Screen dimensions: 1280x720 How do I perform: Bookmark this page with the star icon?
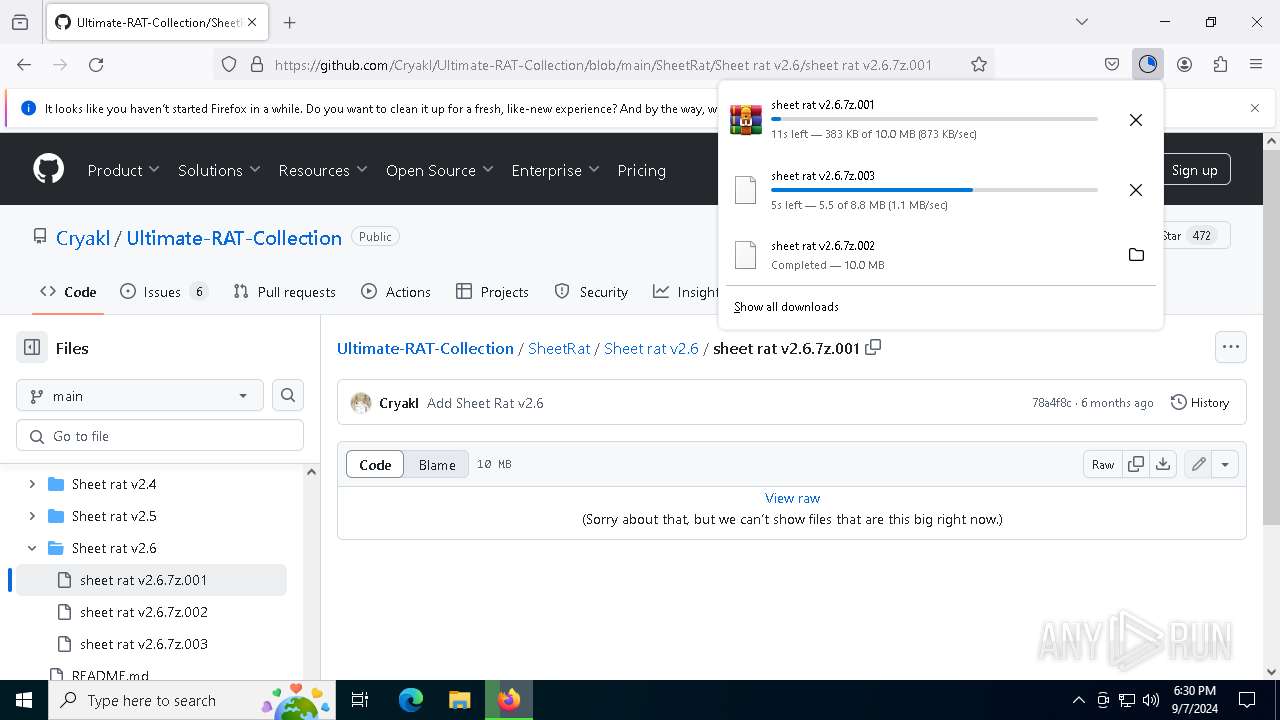(979, 64)
